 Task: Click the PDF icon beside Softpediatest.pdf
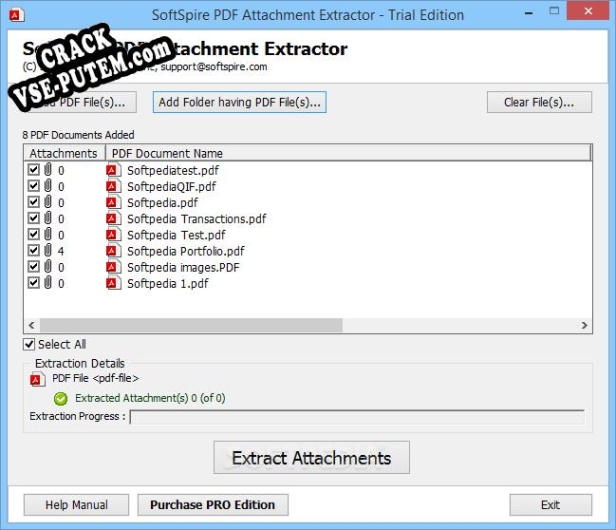point(113,170)
